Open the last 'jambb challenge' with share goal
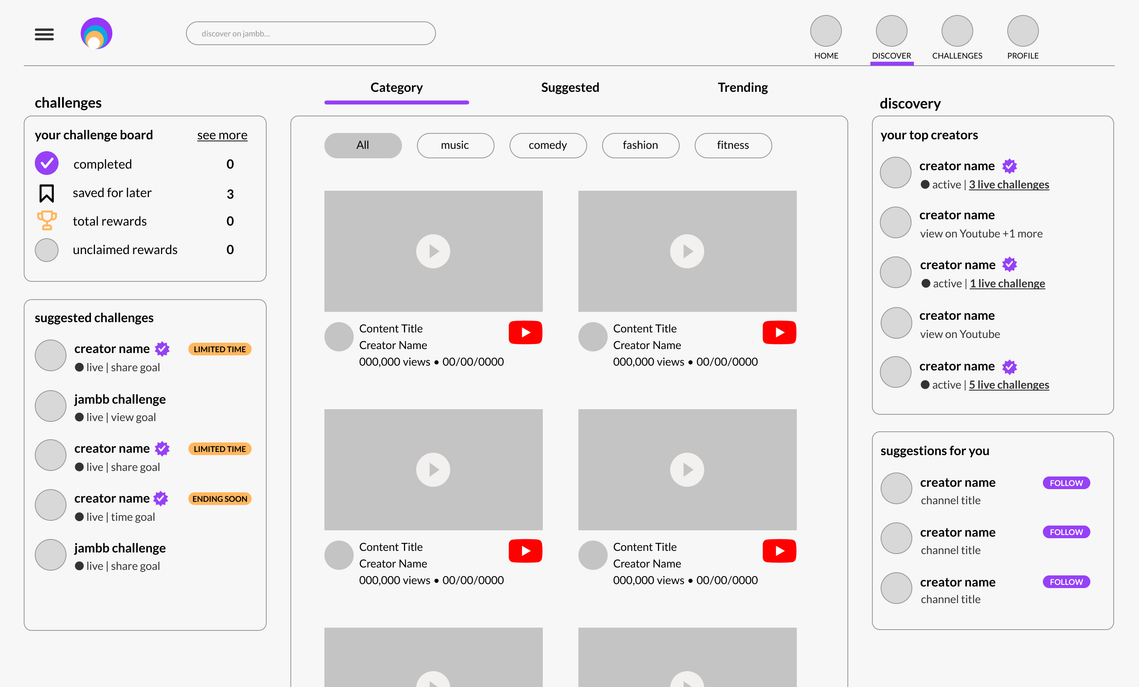 (x=120, y=548)
